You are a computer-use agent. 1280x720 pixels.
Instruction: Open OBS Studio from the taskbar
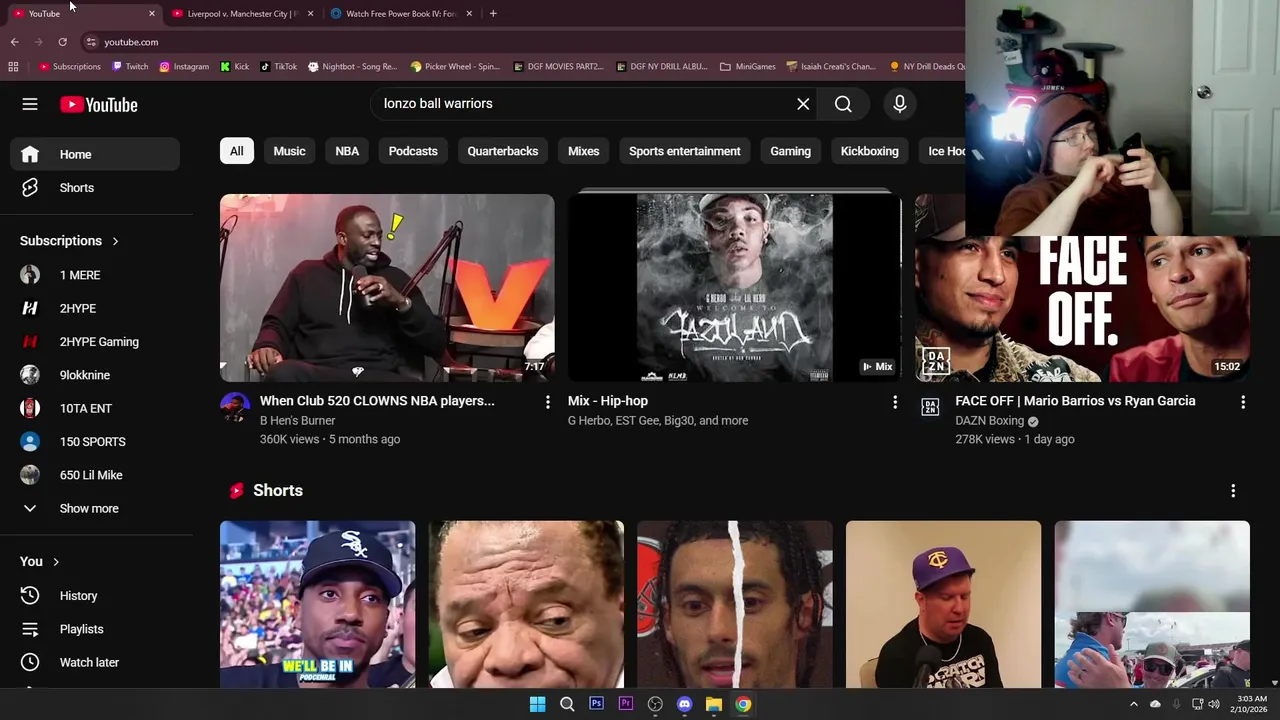(655, 704)
